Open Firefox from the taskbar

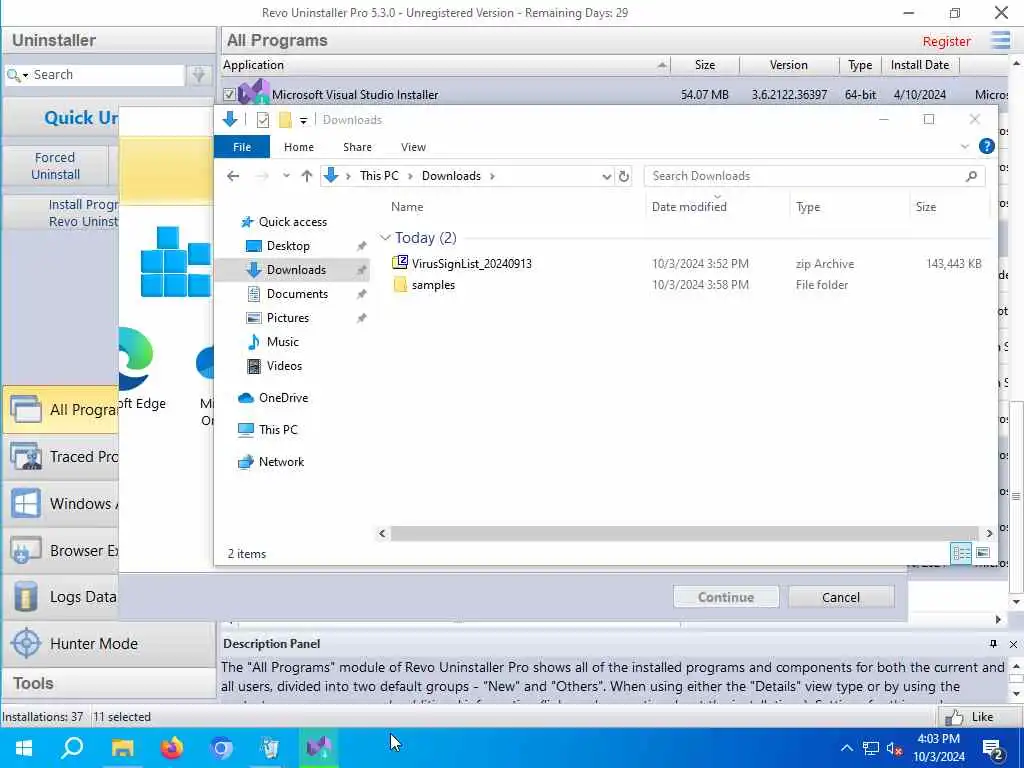(x=172, y=748)
